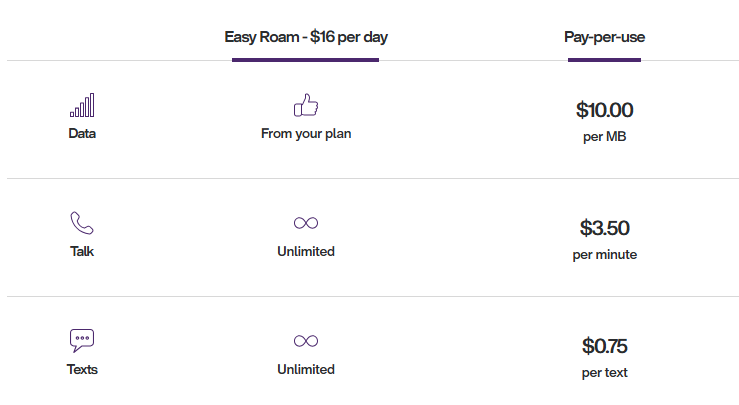The height and width of the screenshot is (405, 739).
Task: Click the phone handset Talk icon
Action: tap(82, 222)
